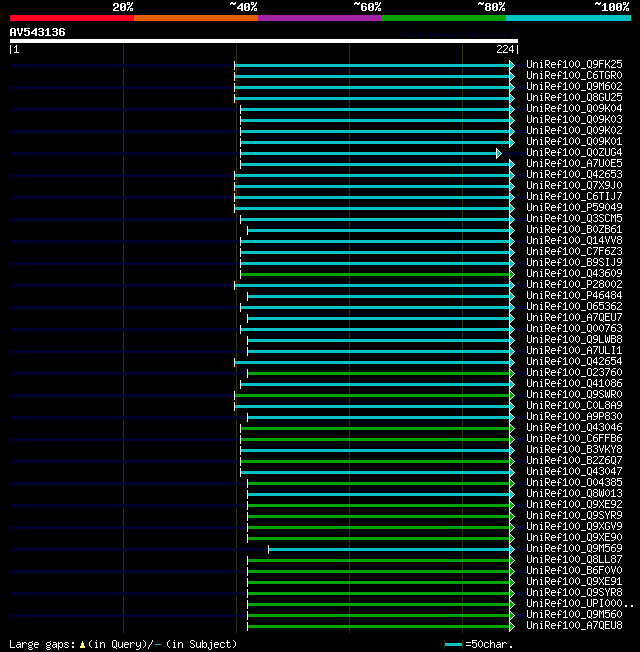Click the UniRef100_Q42653 label
Image resolution: width=640 pixels, height=652 pixels.
574,175
